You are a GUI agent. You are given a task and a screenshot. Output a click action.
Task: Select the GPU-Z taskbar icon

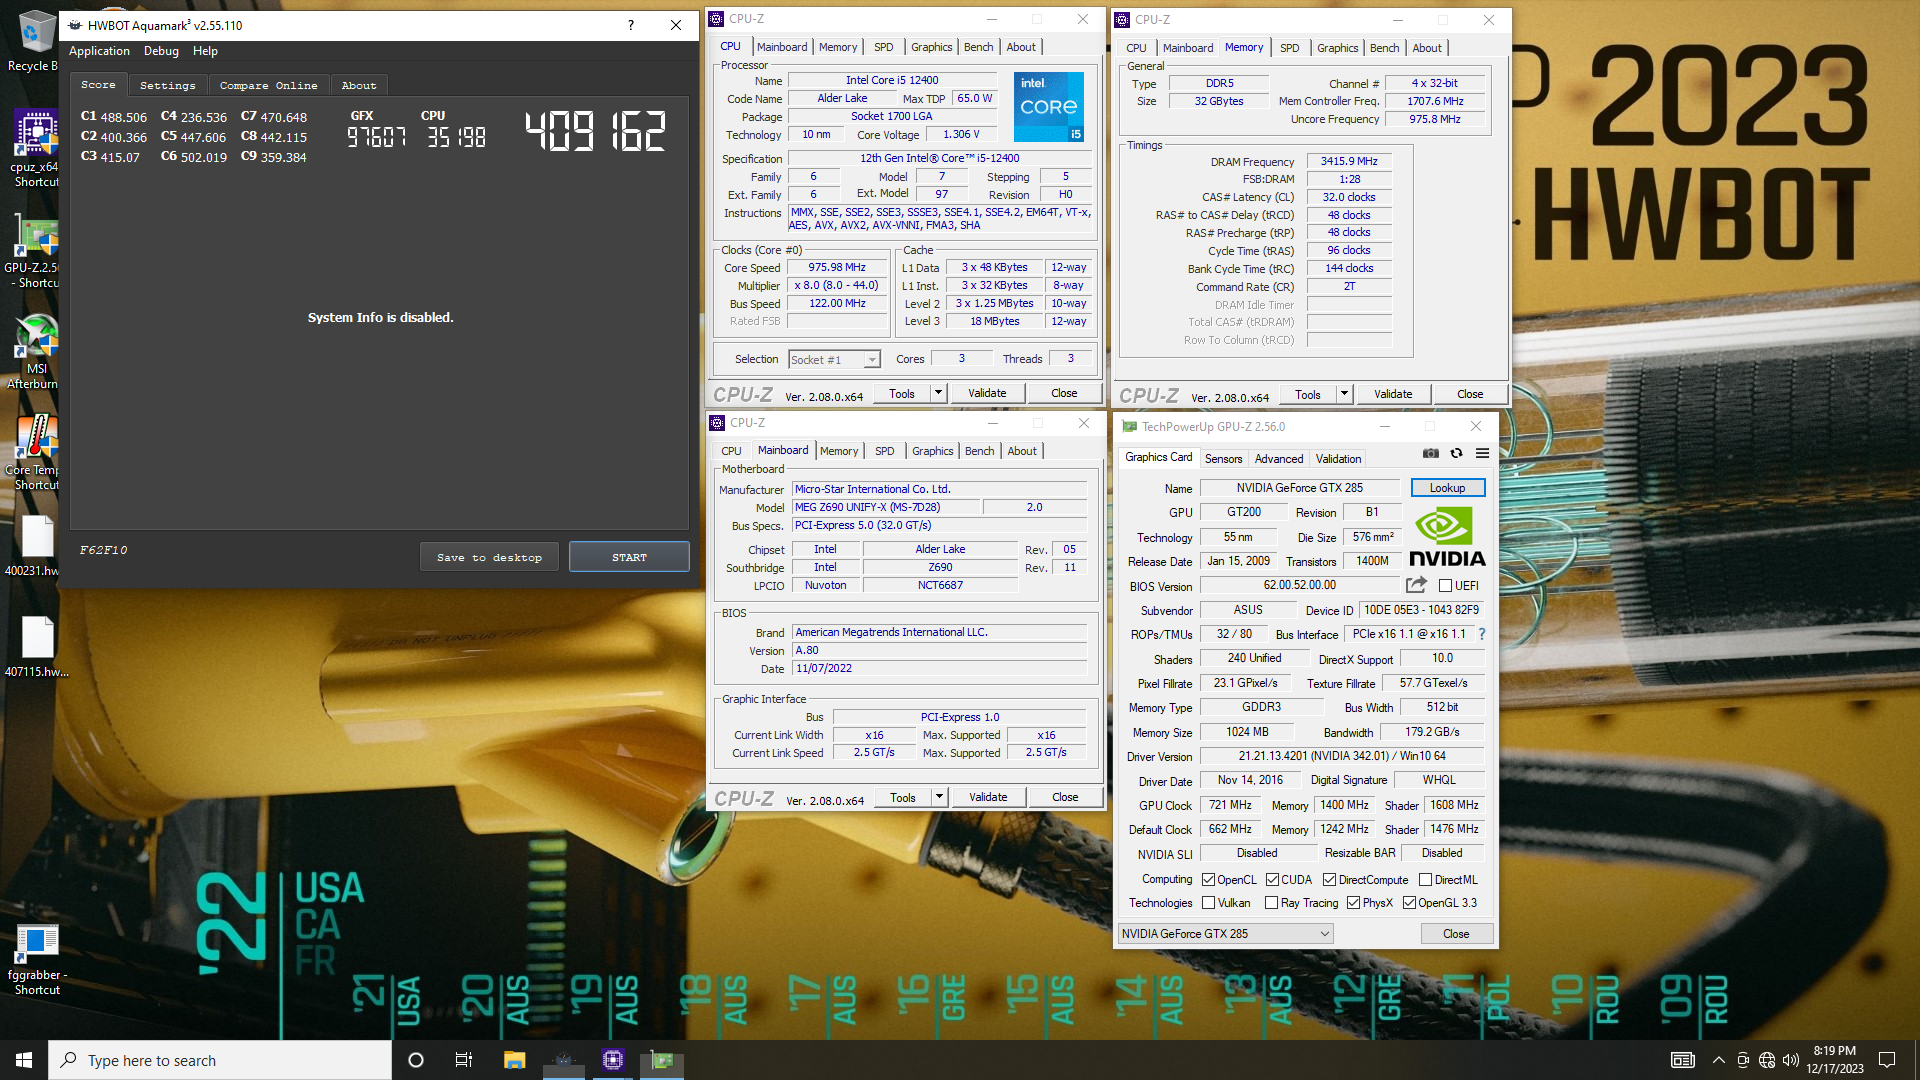click(x=662, y=1060)
